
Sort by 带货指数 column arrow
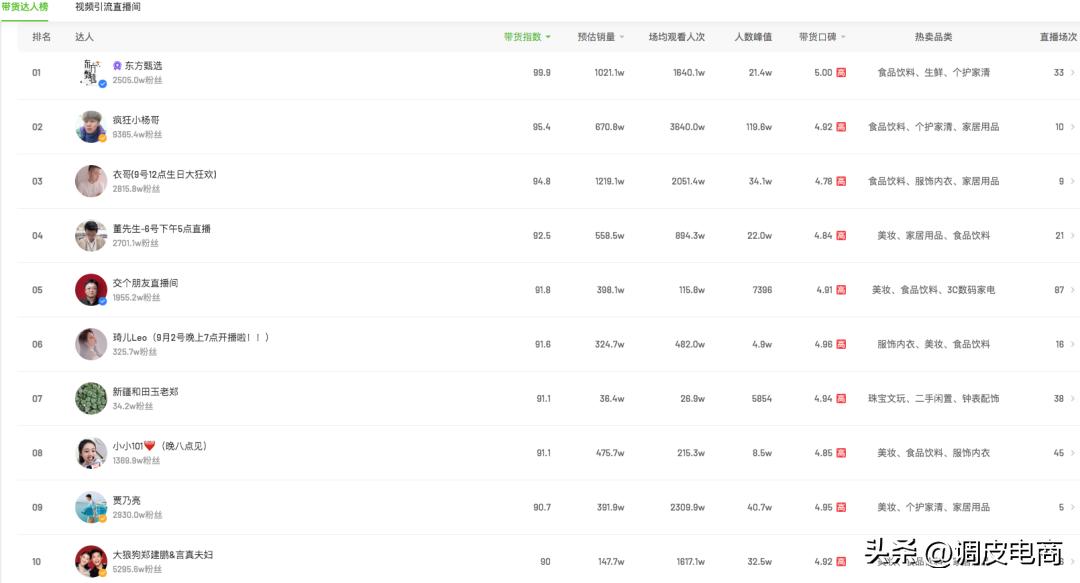[548, 37]
